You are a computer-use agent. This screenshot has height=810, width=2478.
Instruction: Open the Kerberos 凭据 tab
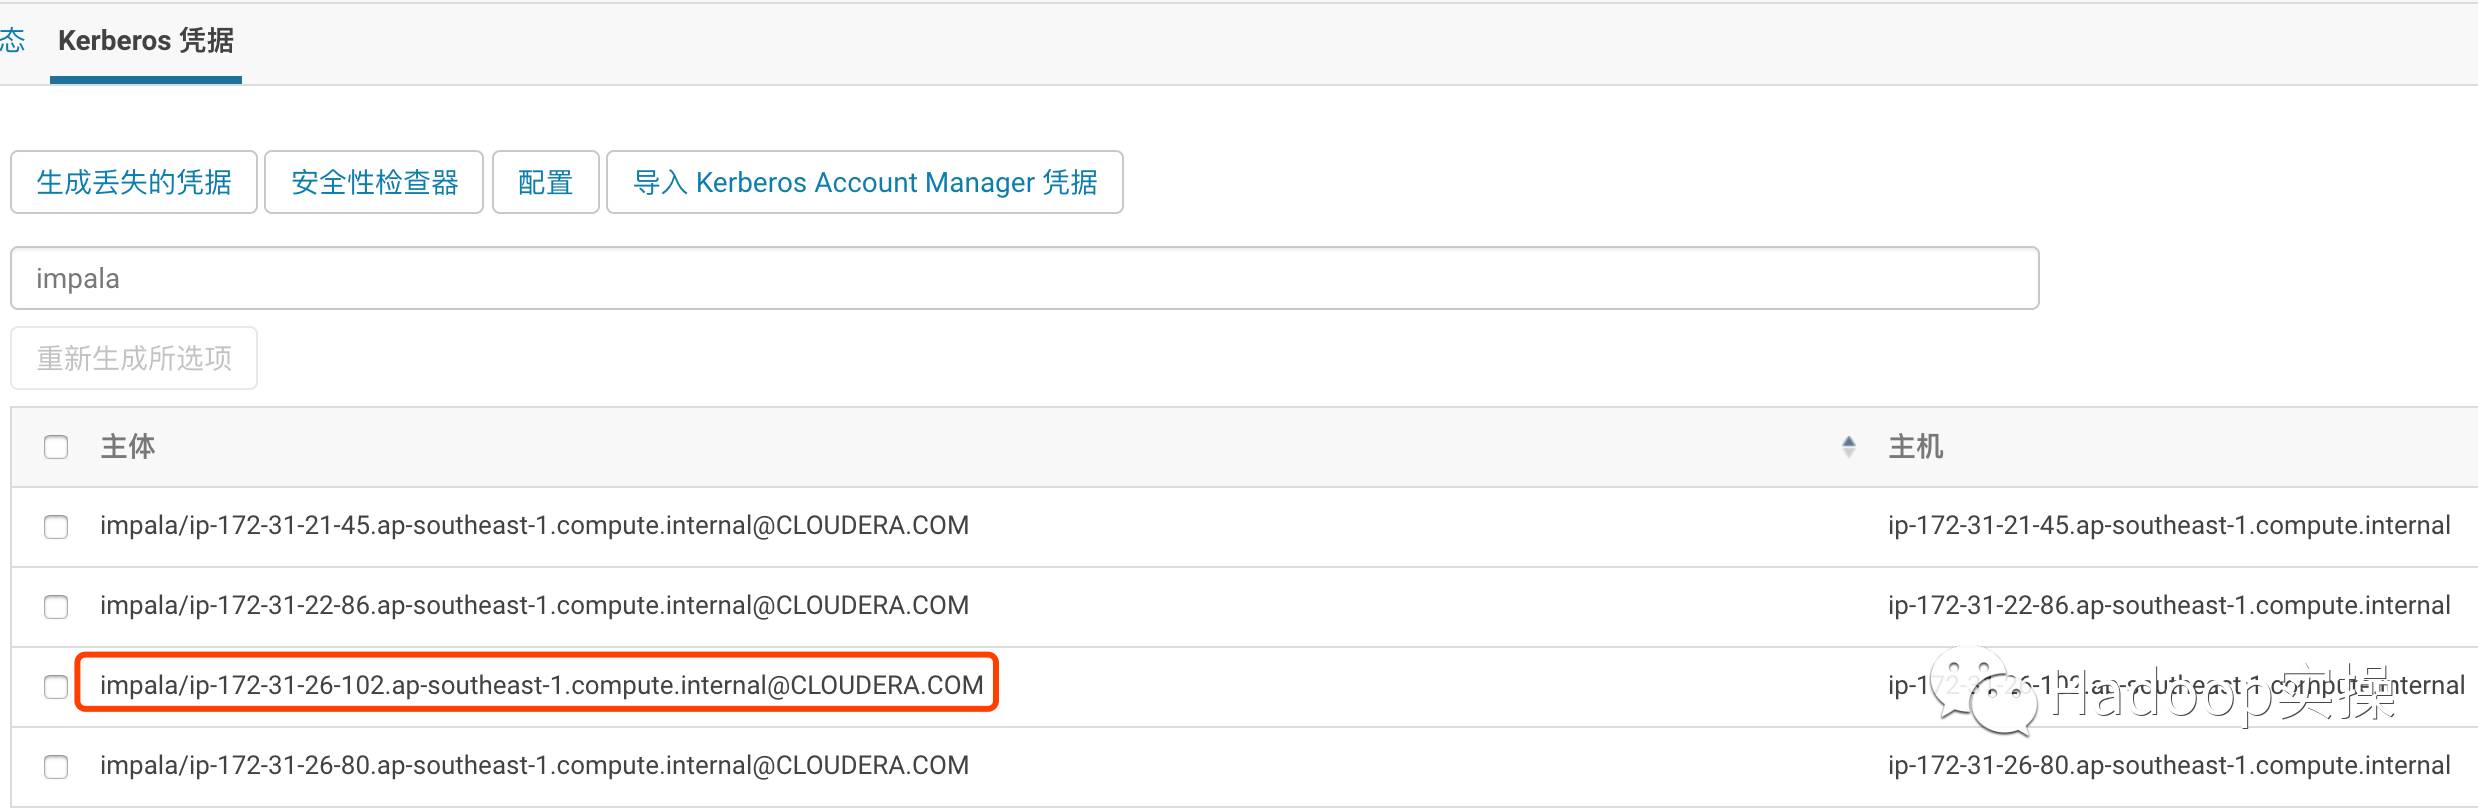tap(146, 41)
